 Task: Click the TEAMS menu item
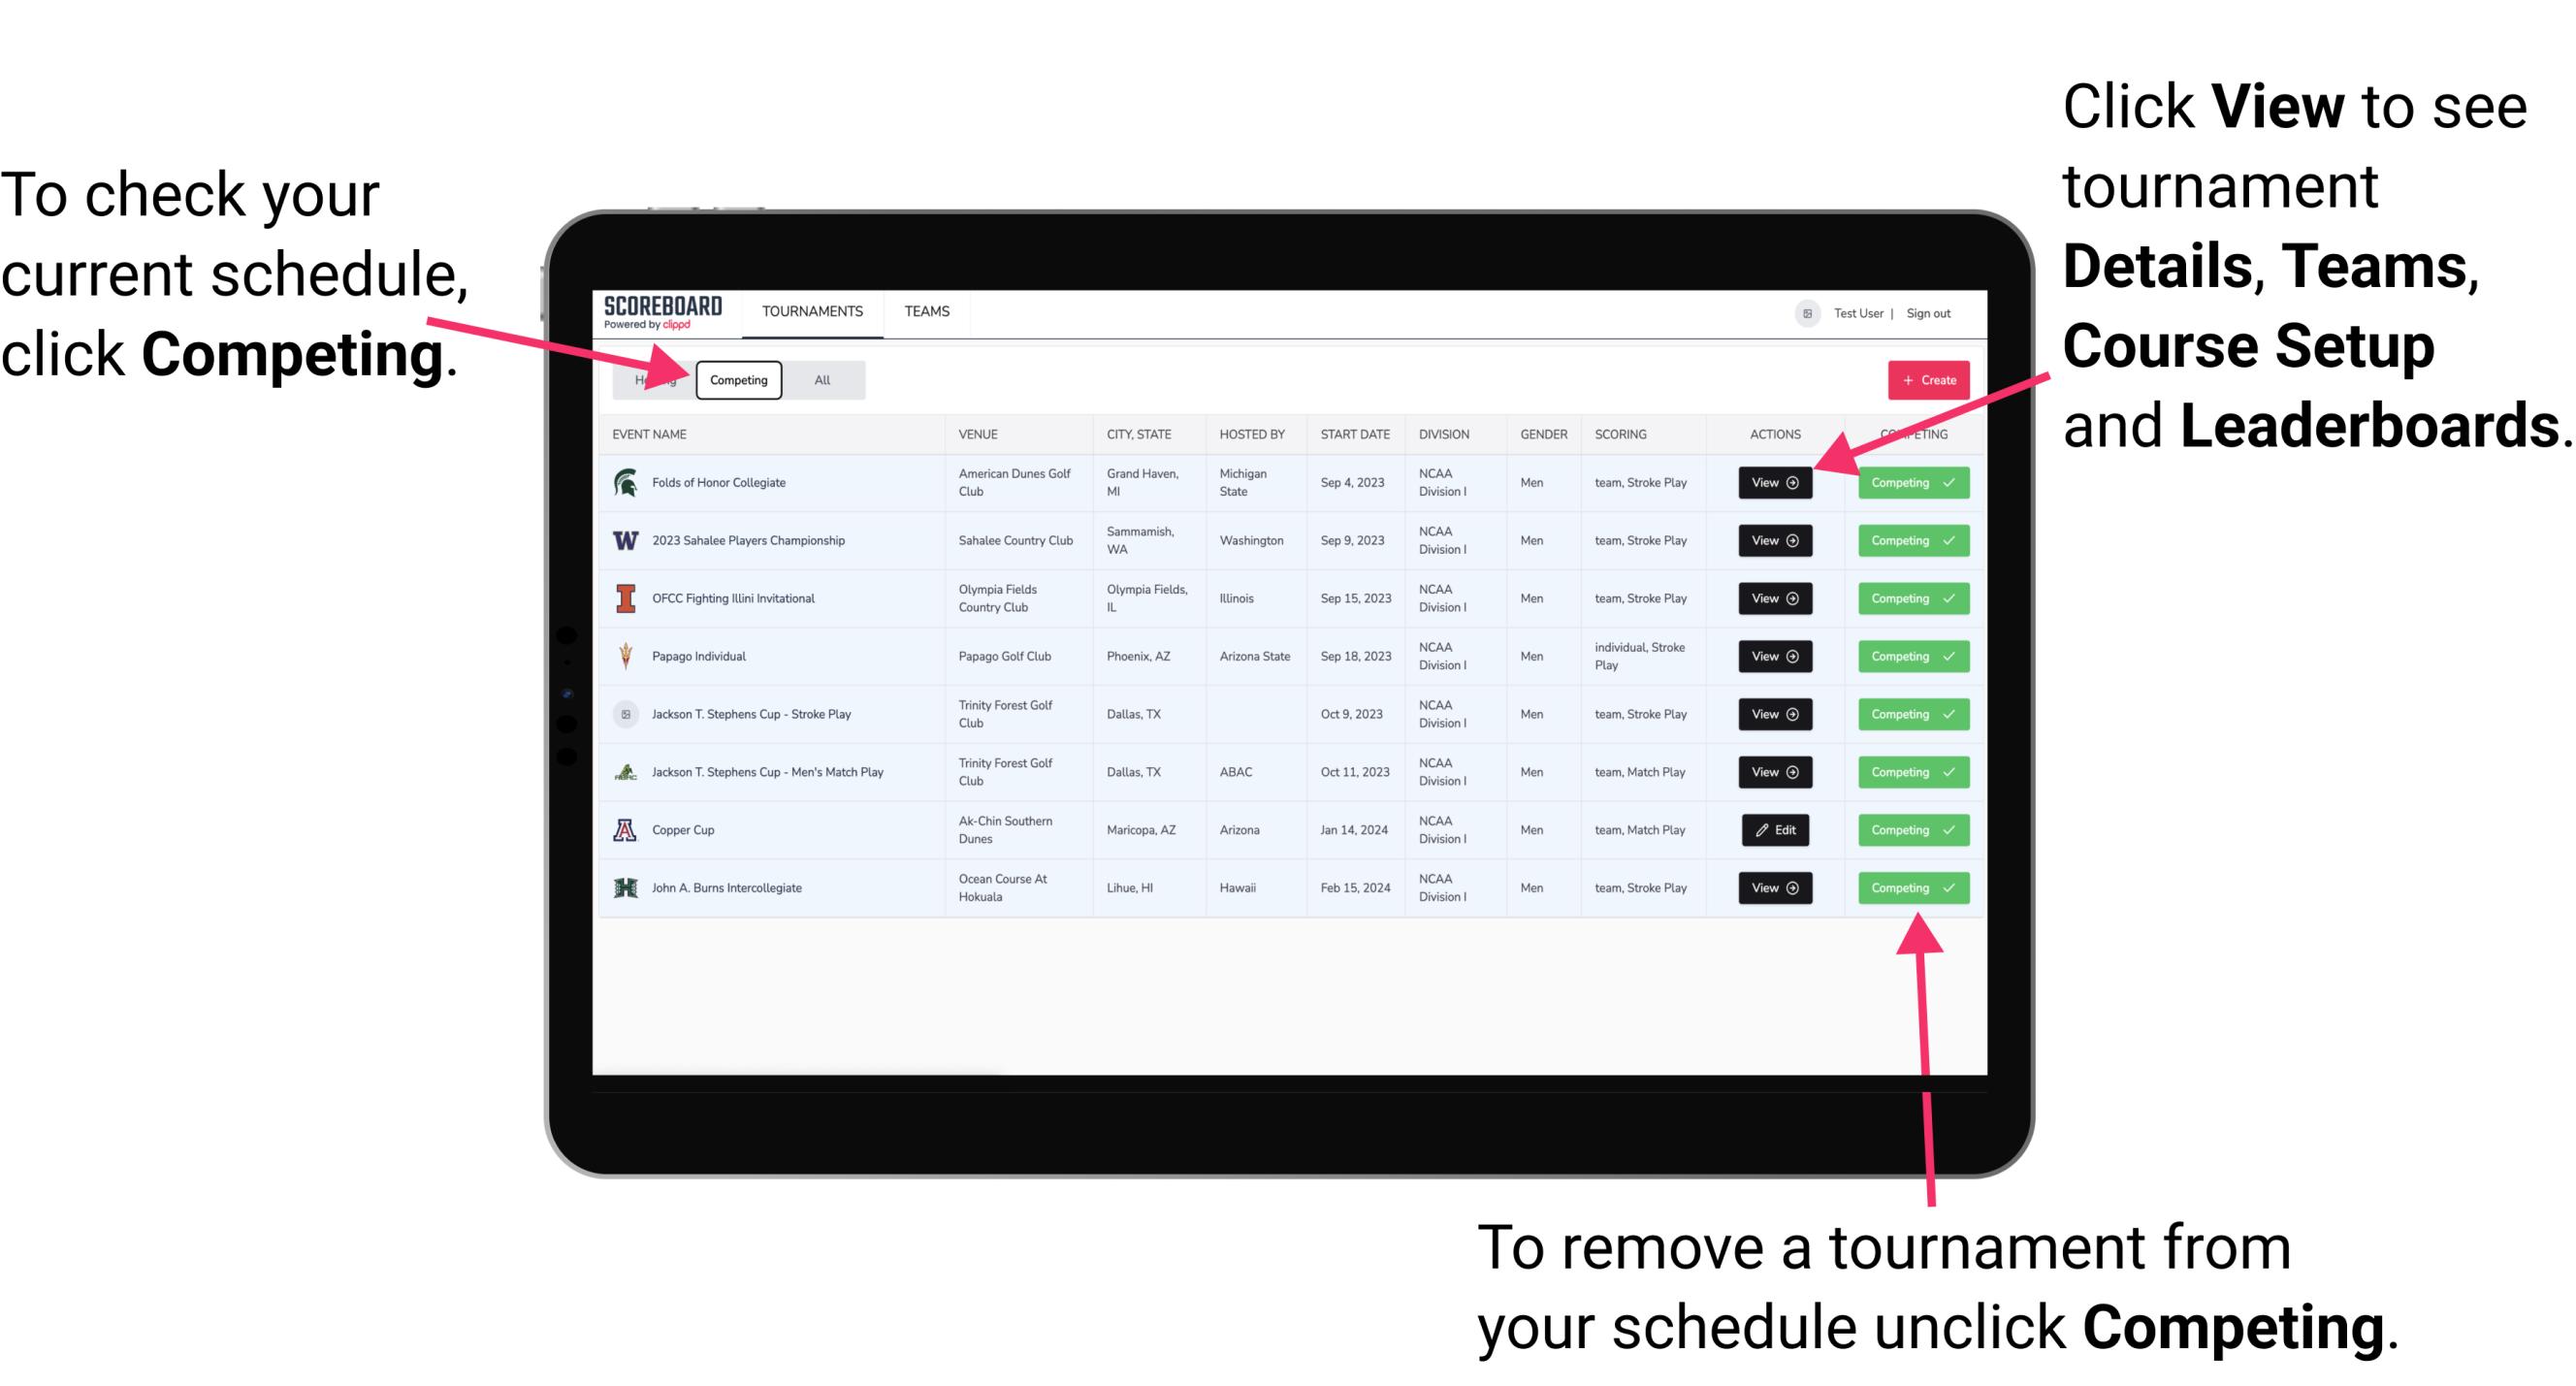[926, 310]
